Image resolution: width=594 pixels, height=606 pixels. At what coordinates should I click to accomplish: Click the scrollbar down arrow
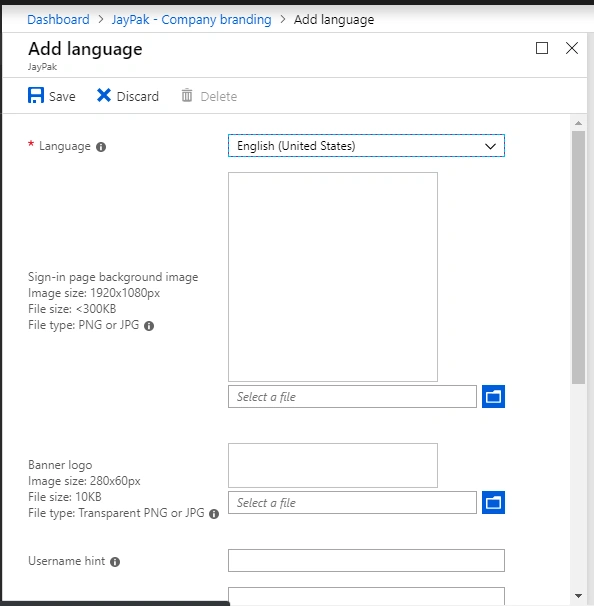tap(578, 596)
